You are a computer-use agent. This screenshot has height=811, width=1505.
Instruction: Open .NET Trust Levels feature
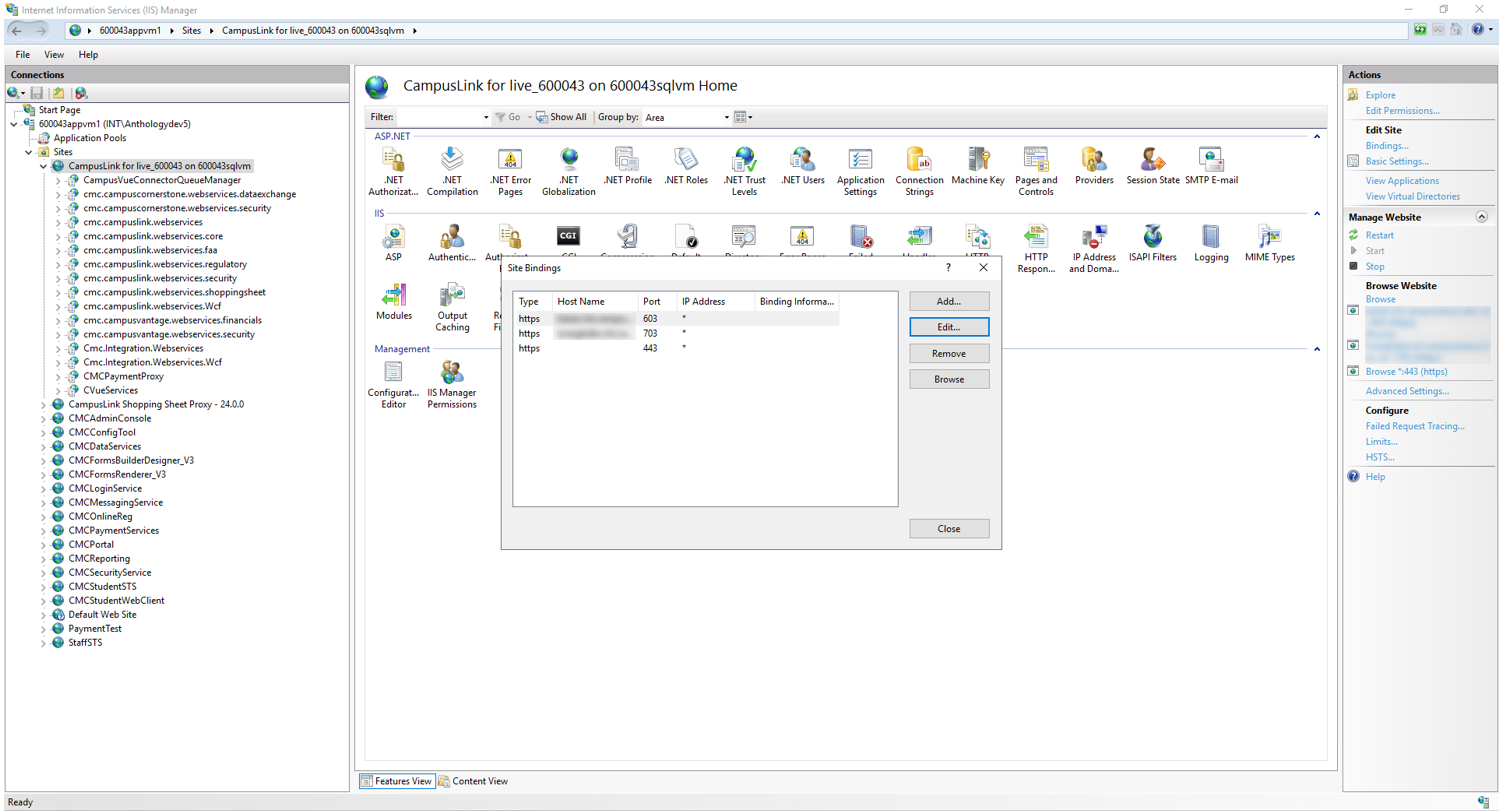coord(744,171)
